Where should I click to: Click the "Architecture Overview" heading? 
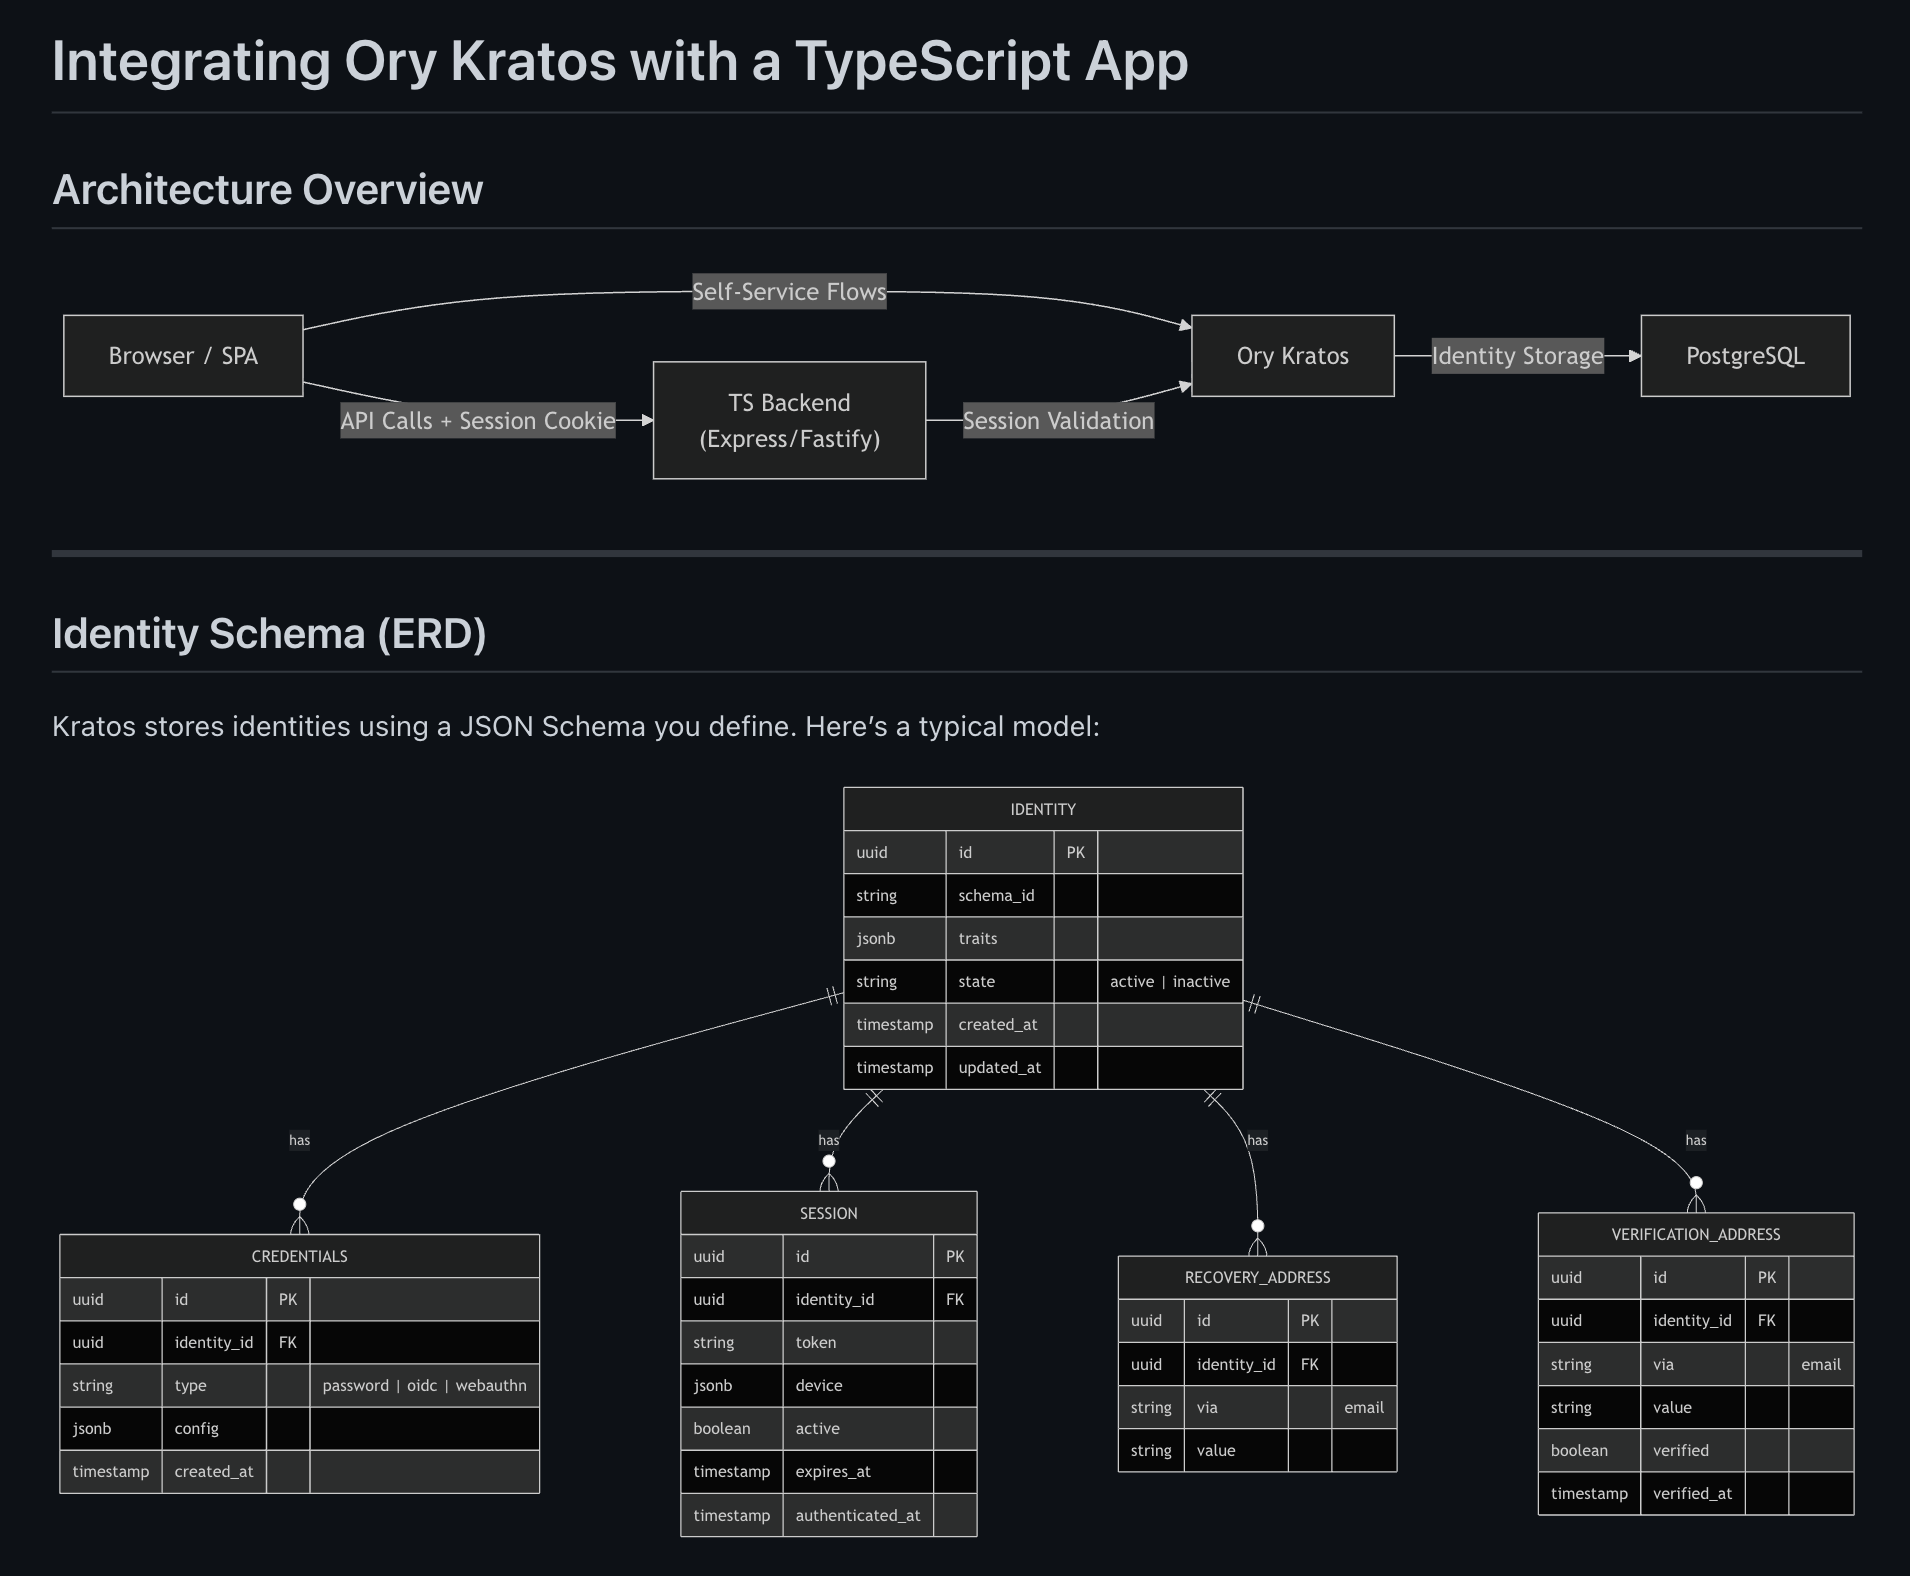(268, 188)
